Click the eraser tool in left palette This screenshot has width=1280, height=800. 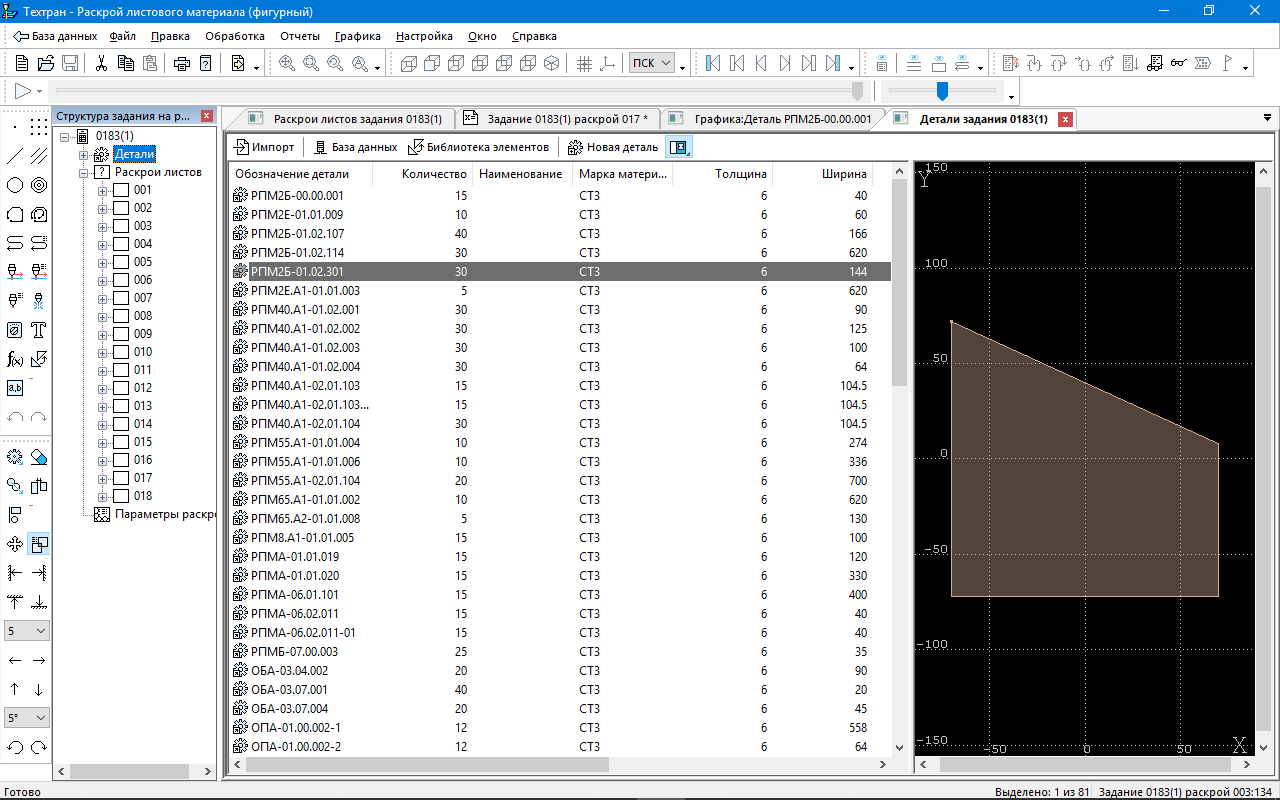tap(39, 457)
